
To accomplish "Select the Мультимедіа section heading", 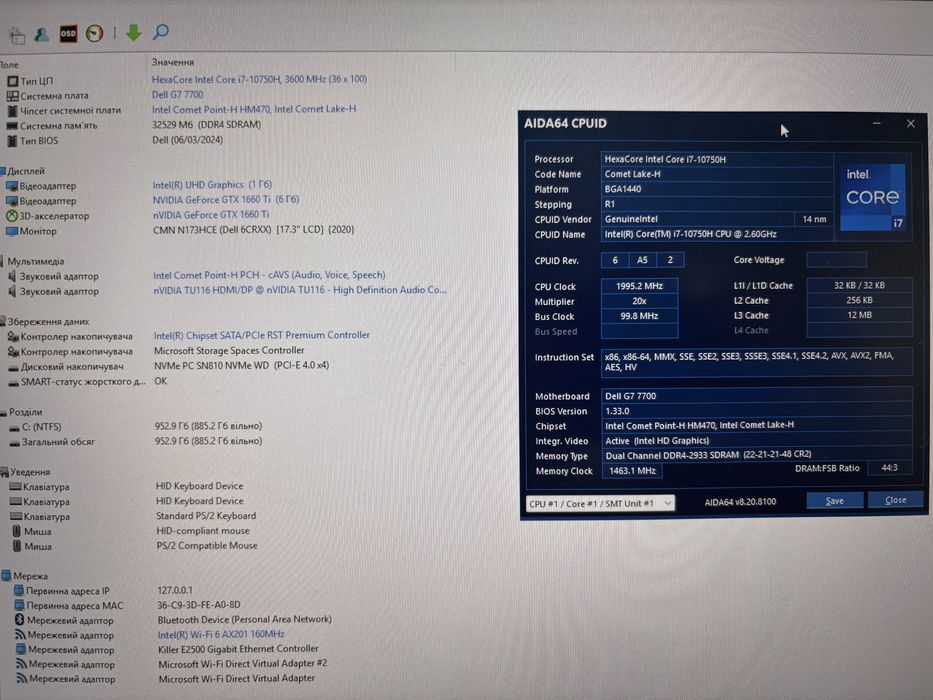I will click(36, 261).
